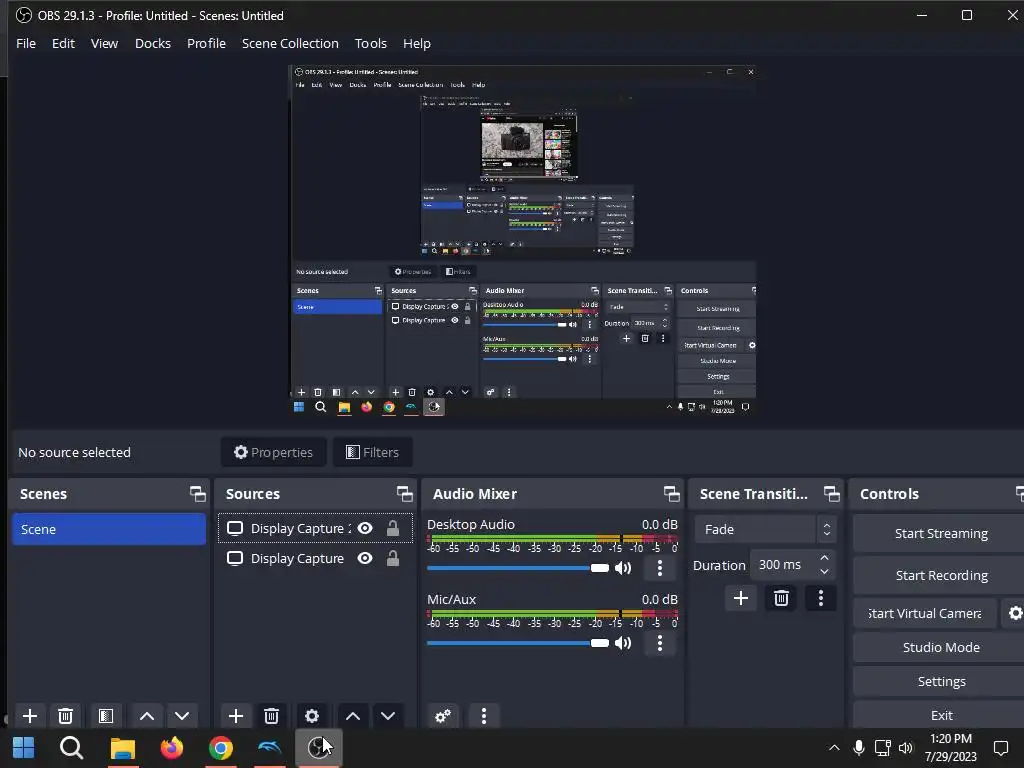Open the Tools menu
This screenshot has height=768, width=1024.
370,43
